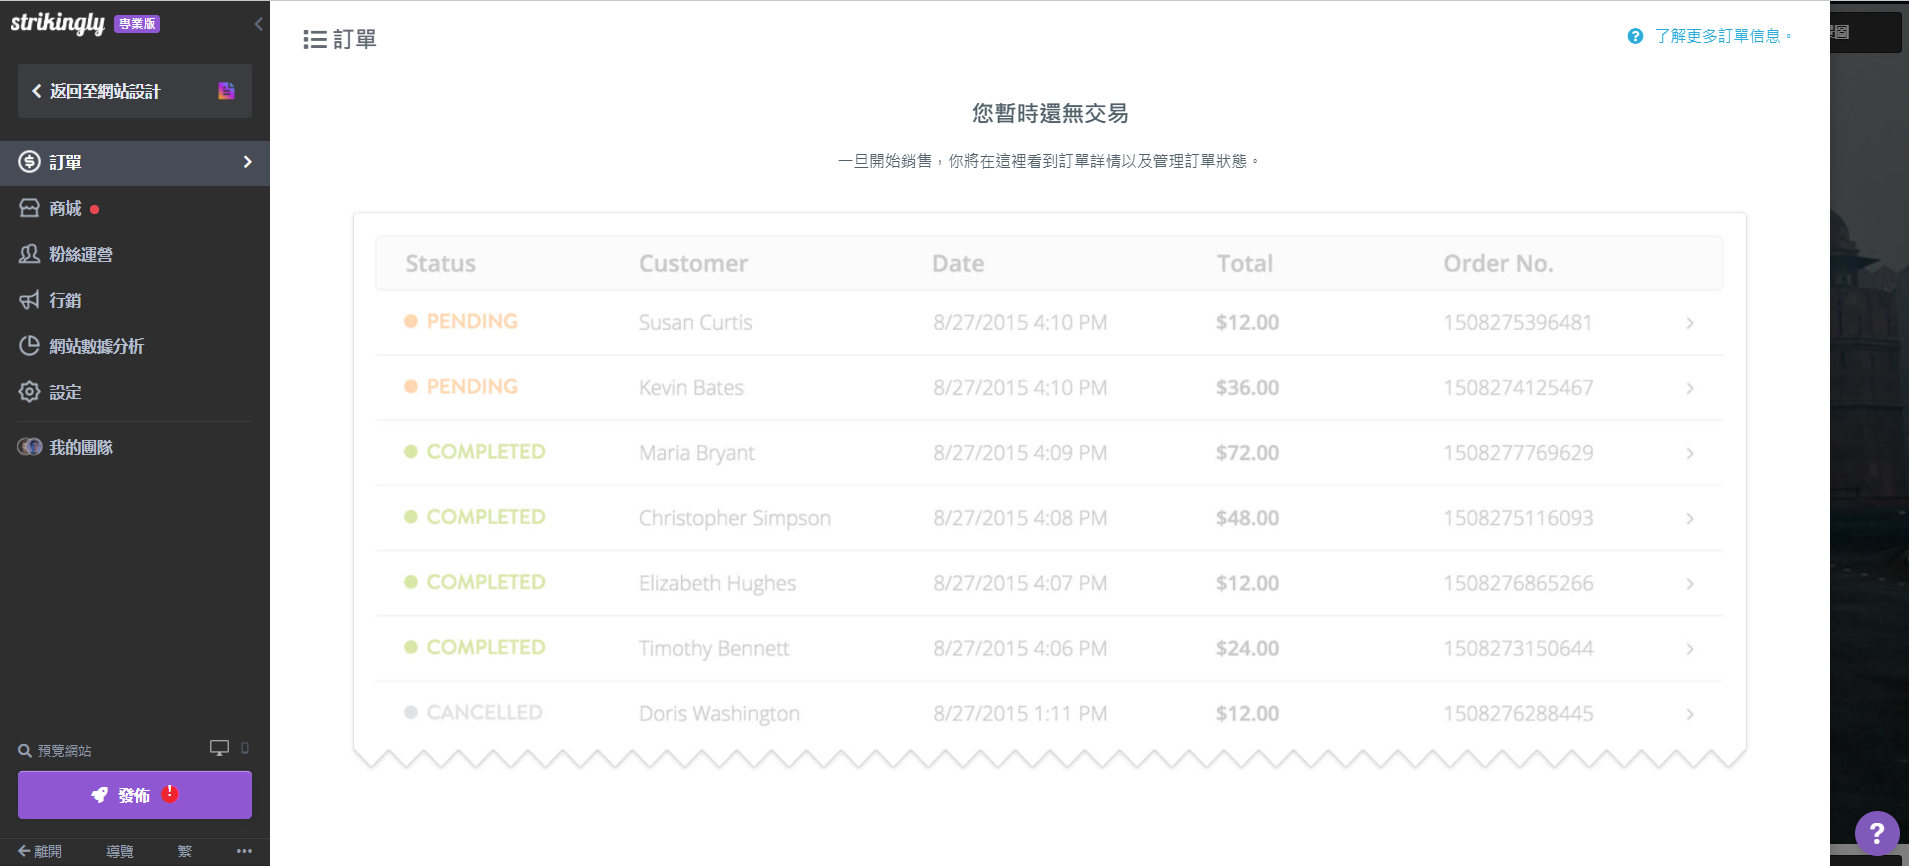Viewport: 1909px width, 866px height.
Task: Click the Date column header
Action: pyautogui.click(x=958, y=263)
